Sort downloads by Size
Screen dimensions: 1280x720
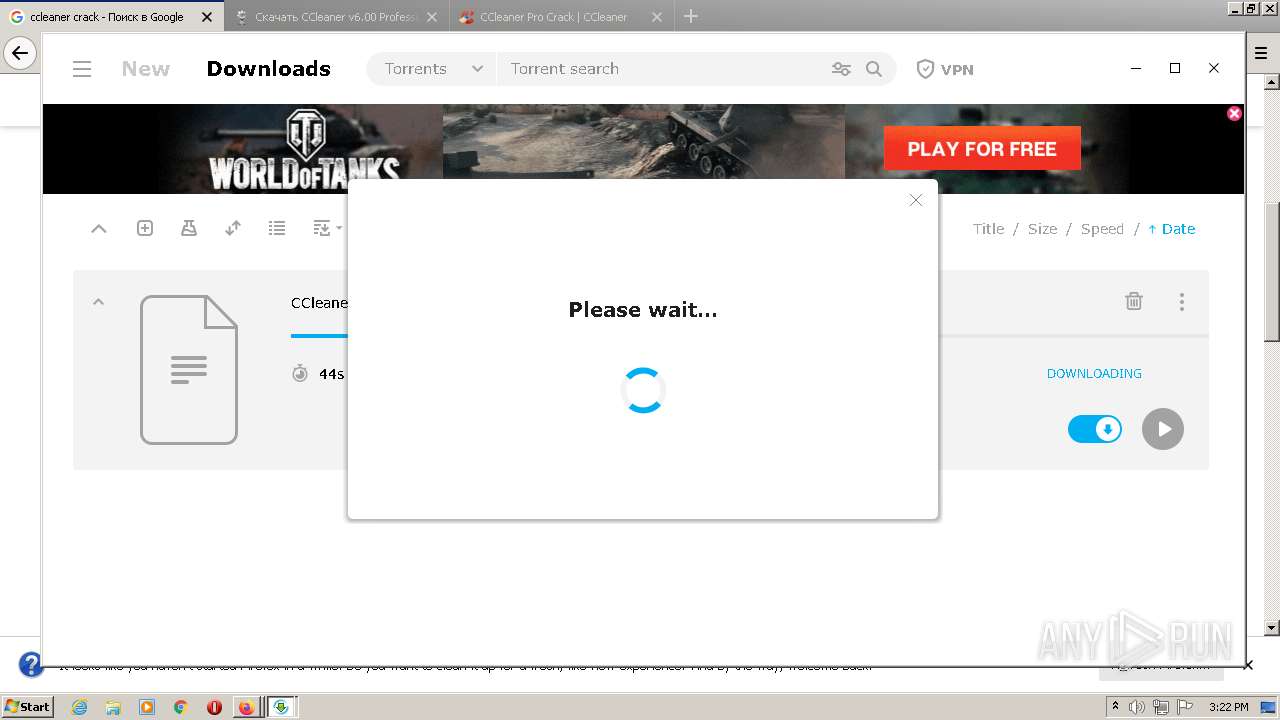pyautogui.click(x=1042, y=229)
